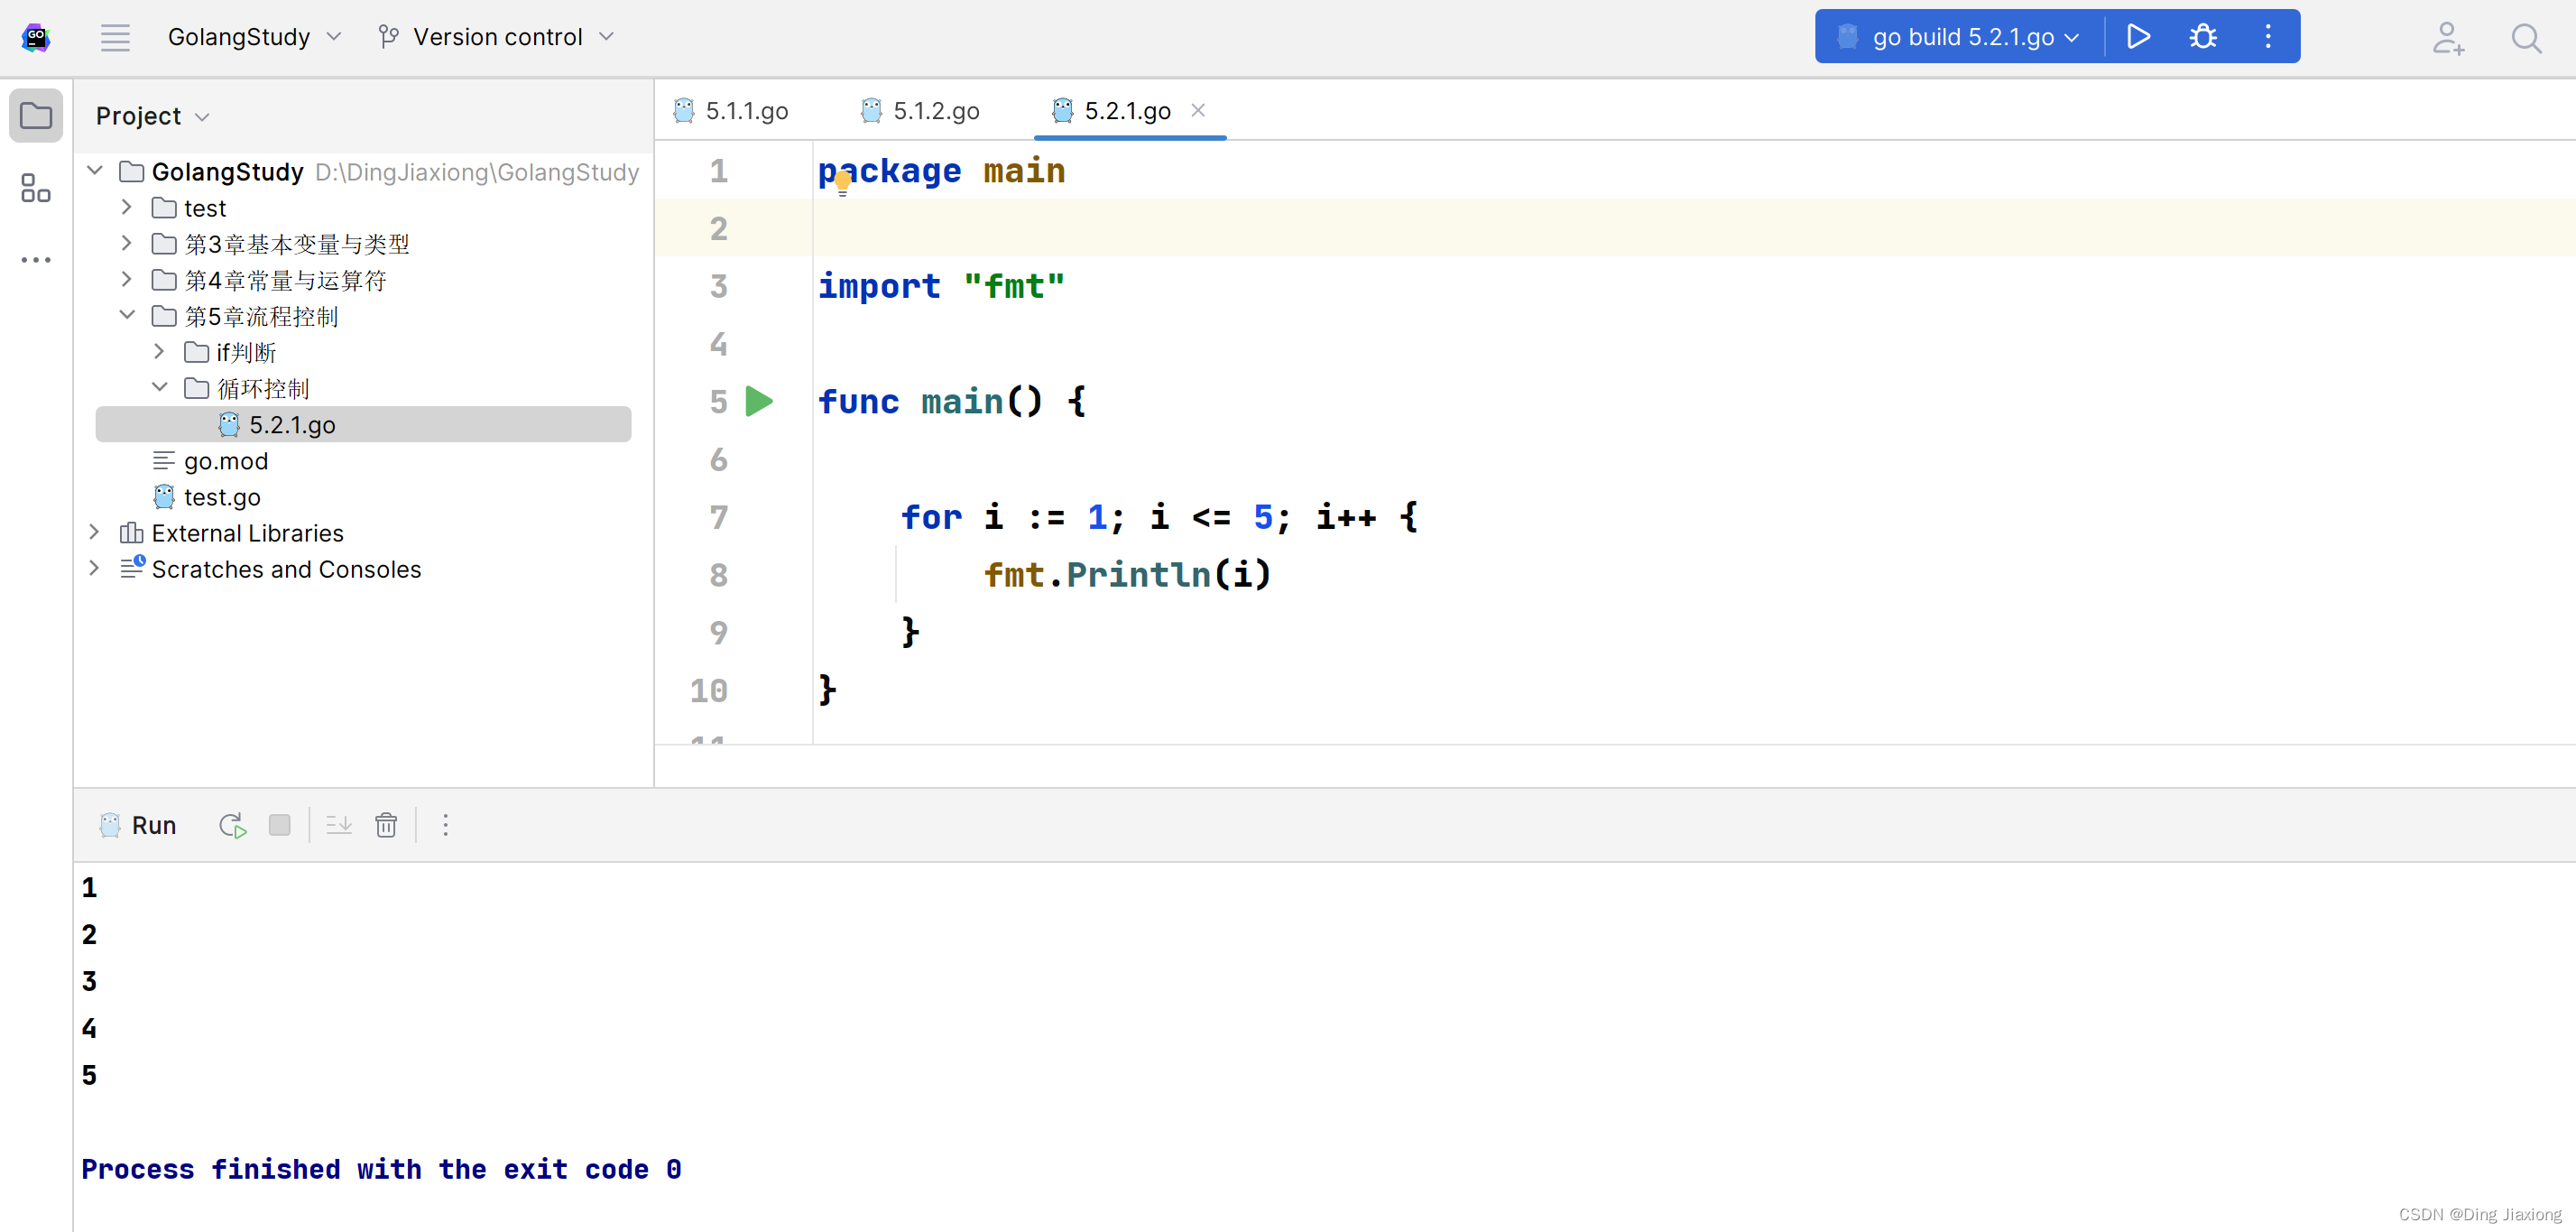
Task: Open the go build 5.2.1.go configuration selector
Action: pos(1961,37)
